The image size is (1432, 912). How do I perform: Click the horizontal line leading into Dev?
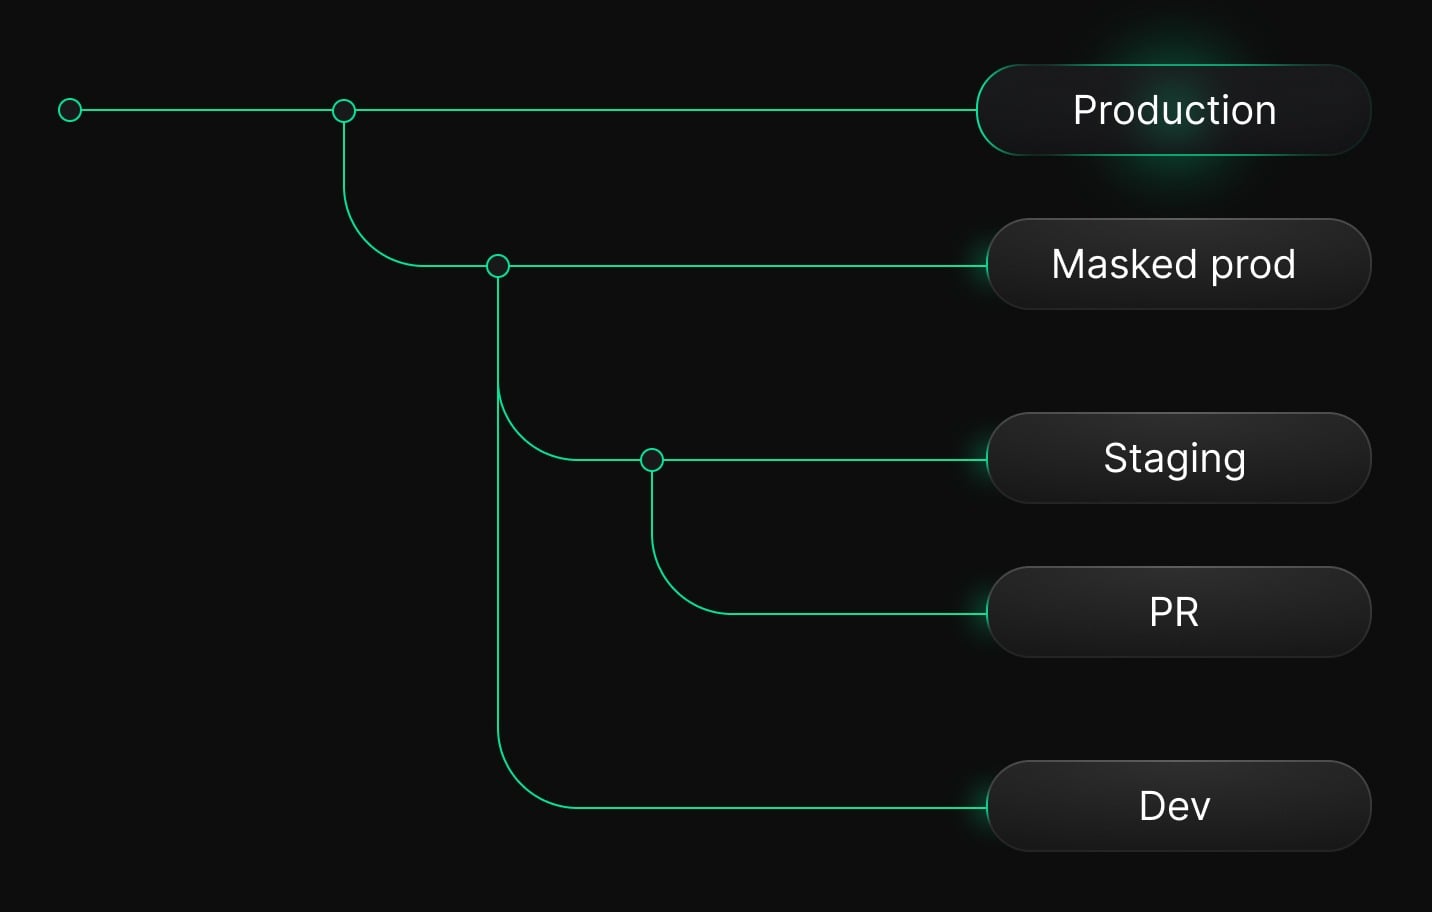tap(780, 807)
